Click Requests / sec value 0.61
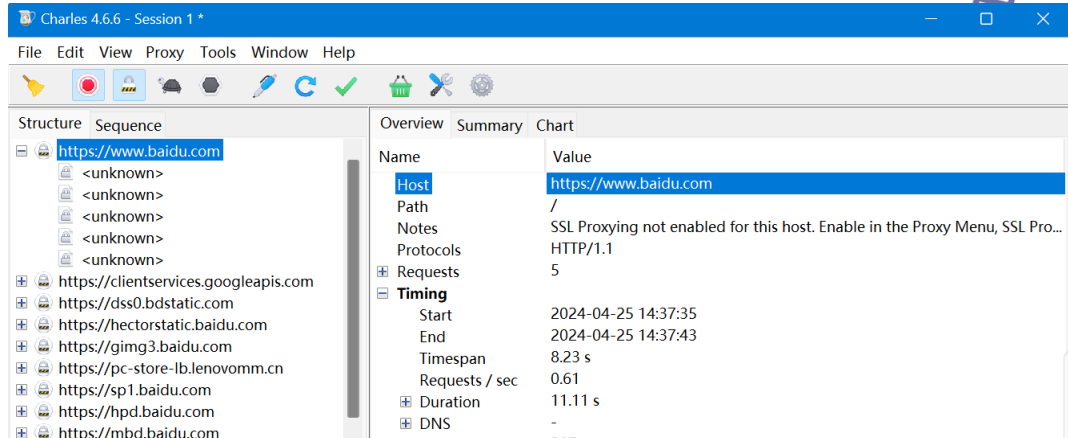Image resolution: width=1068 pixels, height=438 pixels. tap(565, 379)
